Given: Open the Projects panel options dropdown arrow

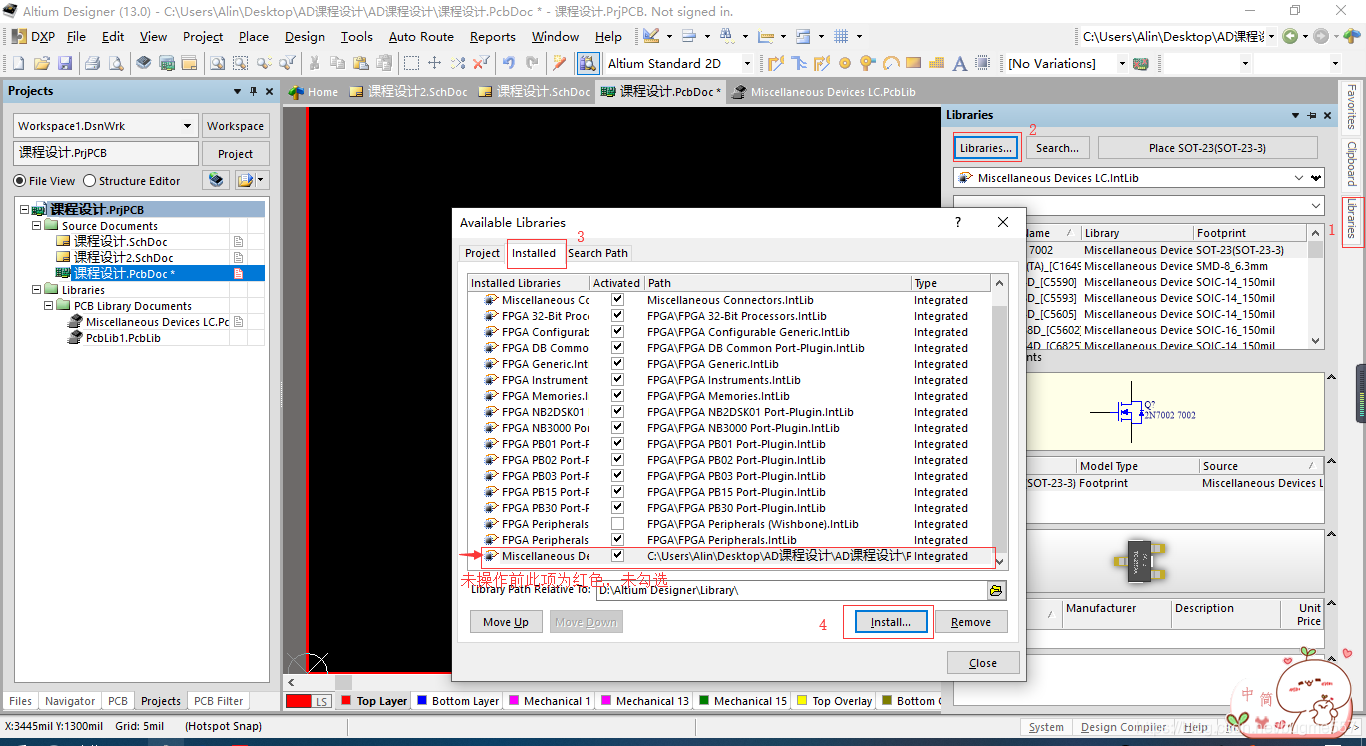Looking at the screenshot, I should click(x=237, y=91).
